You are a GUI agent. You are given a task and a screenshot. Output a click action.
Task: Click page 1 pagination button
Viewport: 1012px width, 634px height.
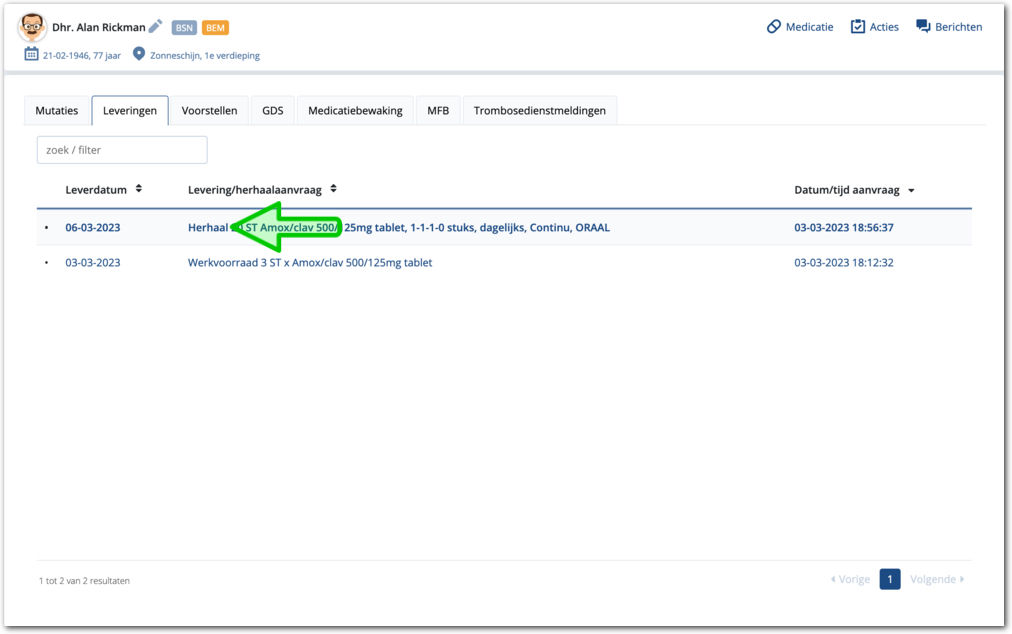pyautogui.click(x=890, y=579)
